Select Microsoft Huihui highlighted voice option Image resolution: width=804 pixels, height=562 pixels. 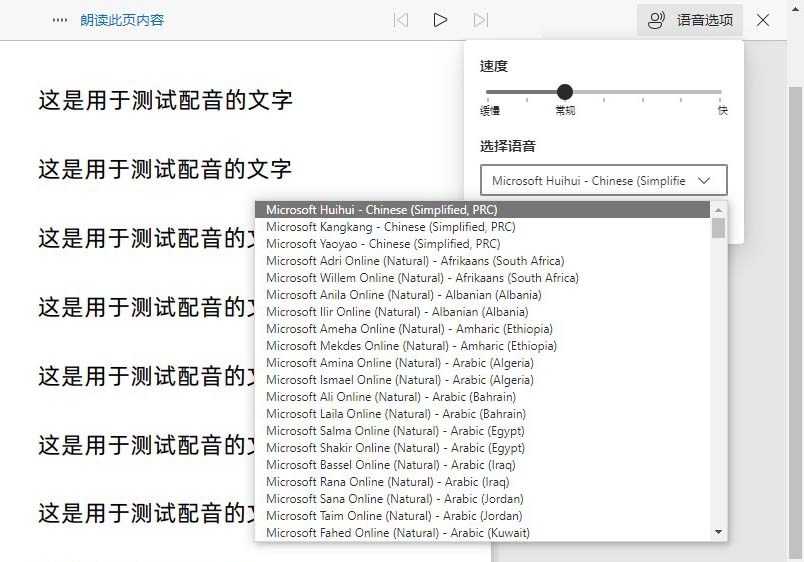[x=381, y=210]
